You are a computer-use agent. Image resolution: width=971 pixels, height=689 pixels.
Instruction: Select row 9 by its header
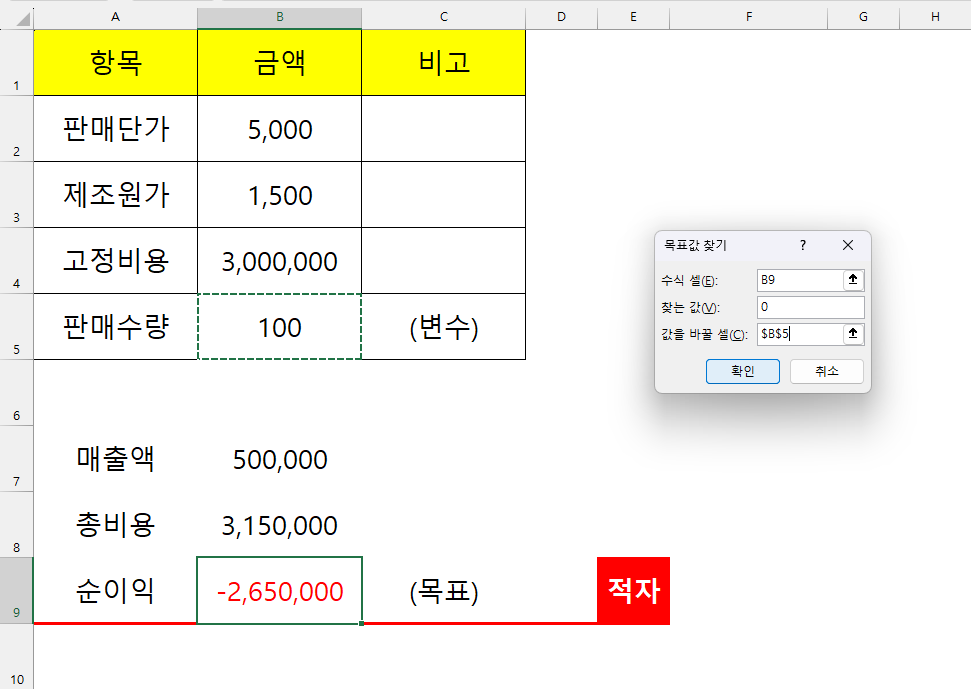tap(16, 591)
